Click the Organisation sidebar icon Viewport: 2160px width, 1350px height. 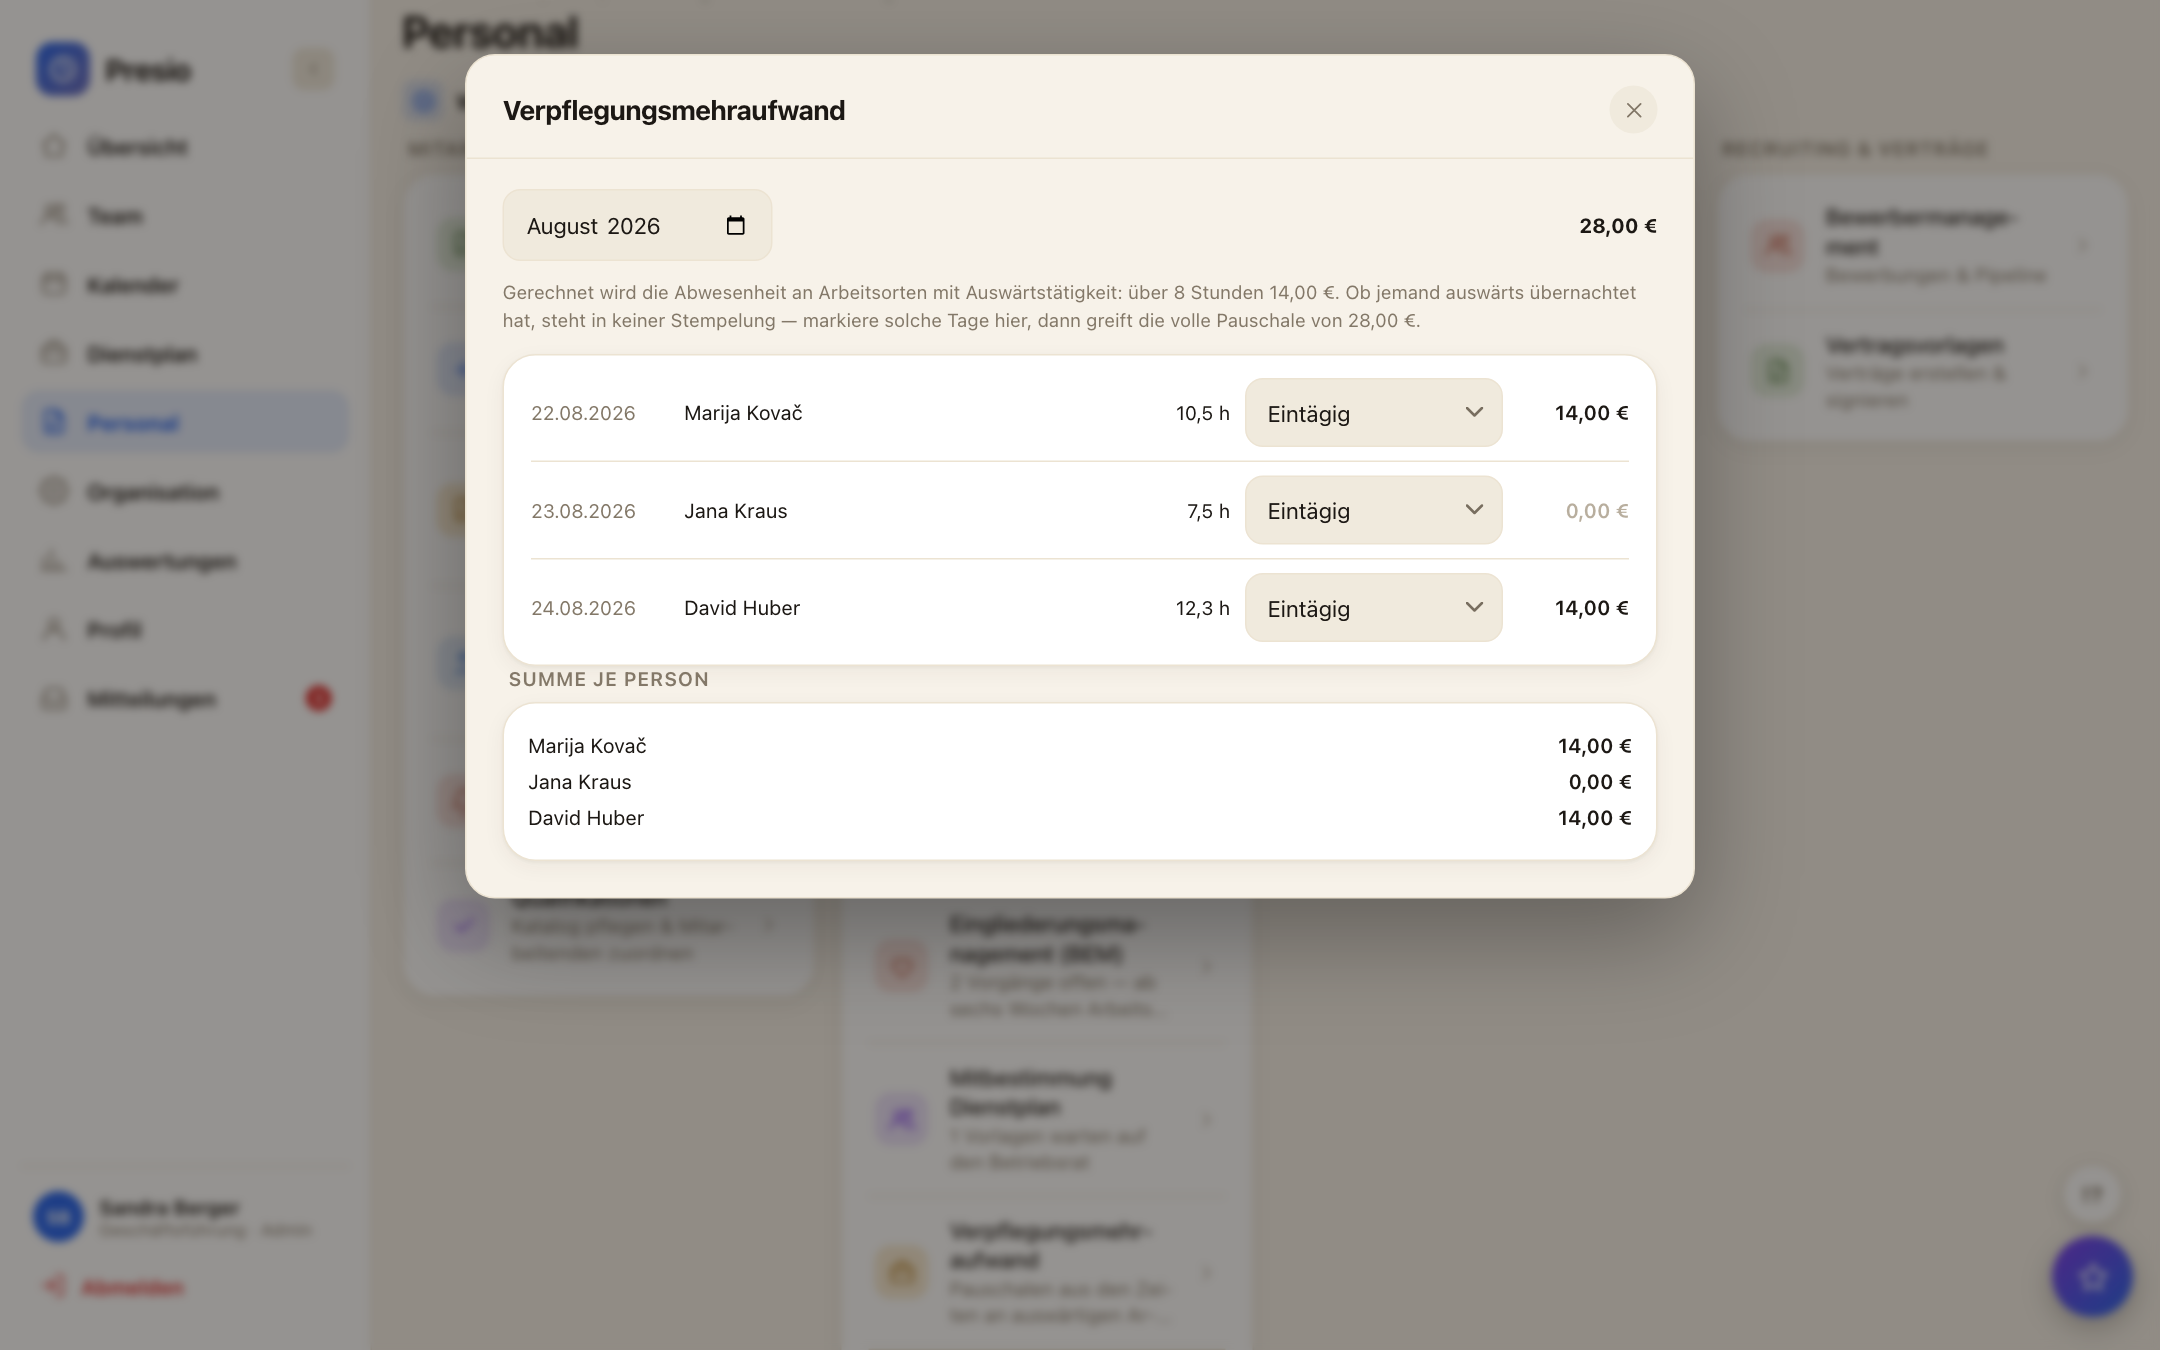[54, 491]
